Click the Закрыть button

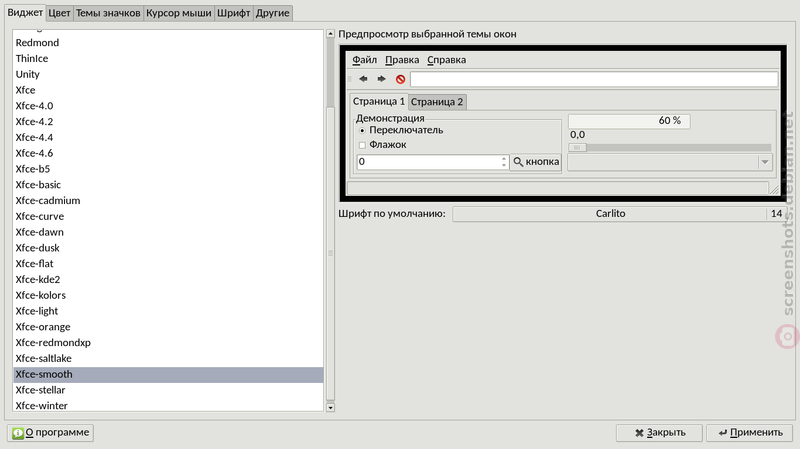(x=659, y=433)
